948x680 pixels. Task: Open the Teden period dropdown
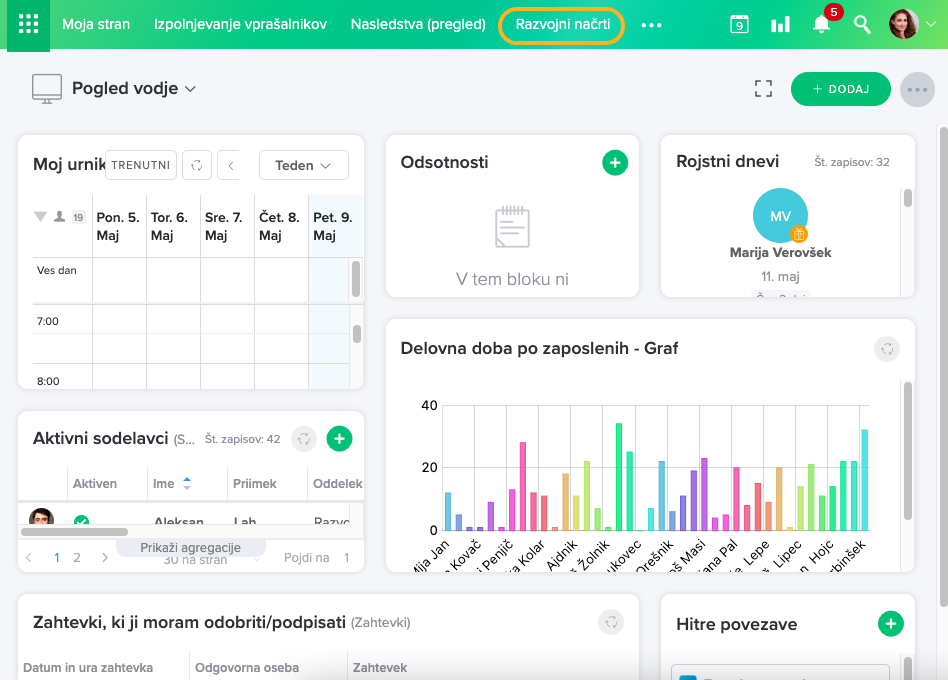(x=303, y=165)
